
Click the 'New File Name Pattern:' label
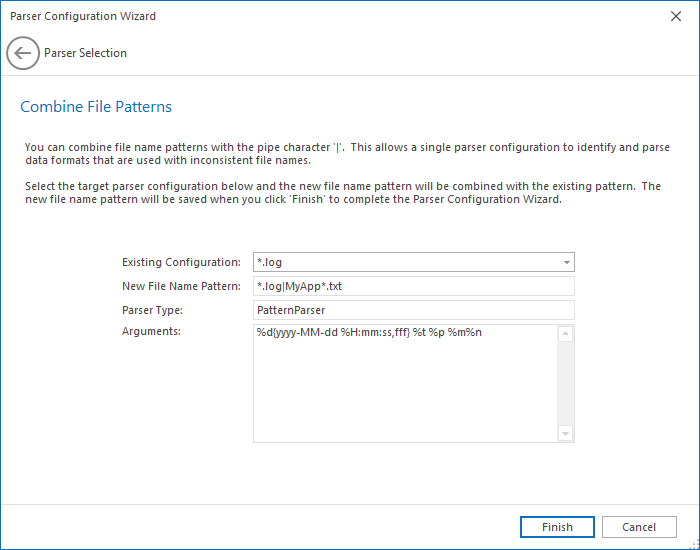181,287
